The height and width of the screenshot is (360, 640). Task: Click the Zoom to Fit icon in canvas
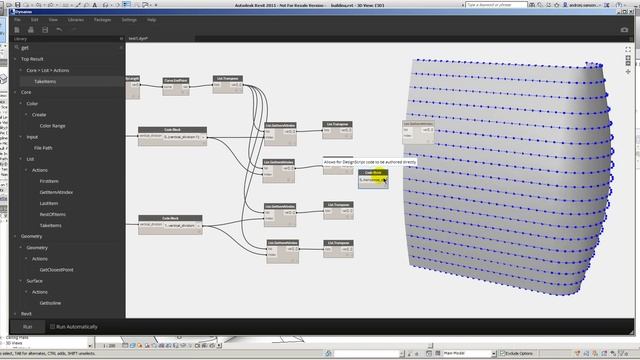[628, 49]
